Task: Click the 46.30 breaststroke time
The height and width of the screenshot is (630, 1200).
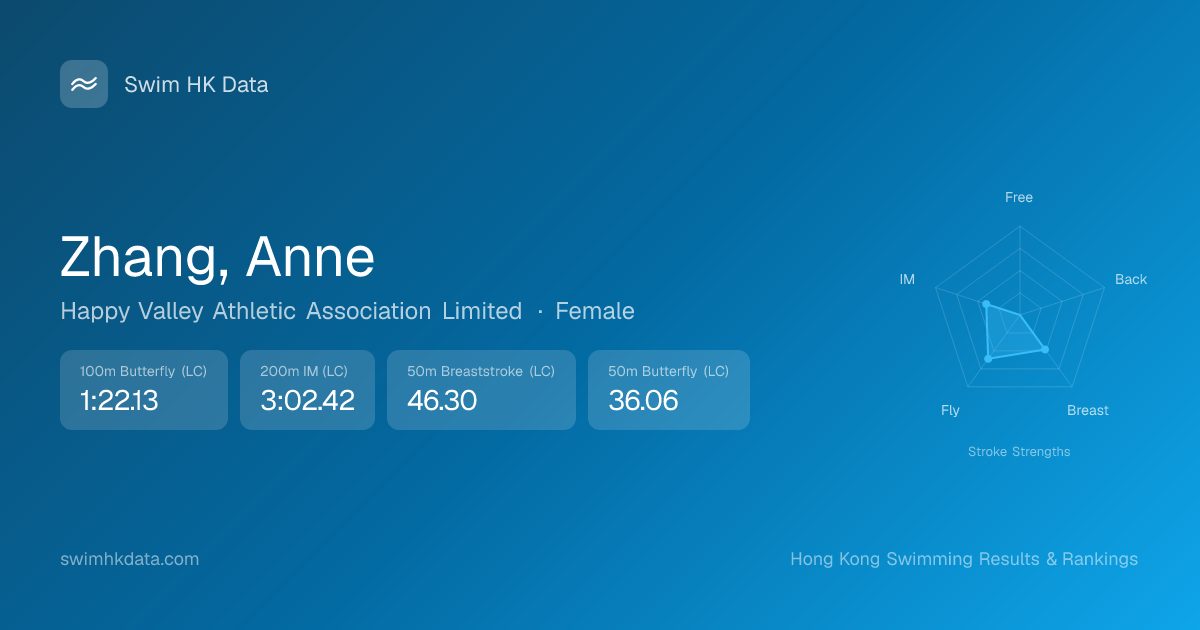Action: tap(442, 401)
